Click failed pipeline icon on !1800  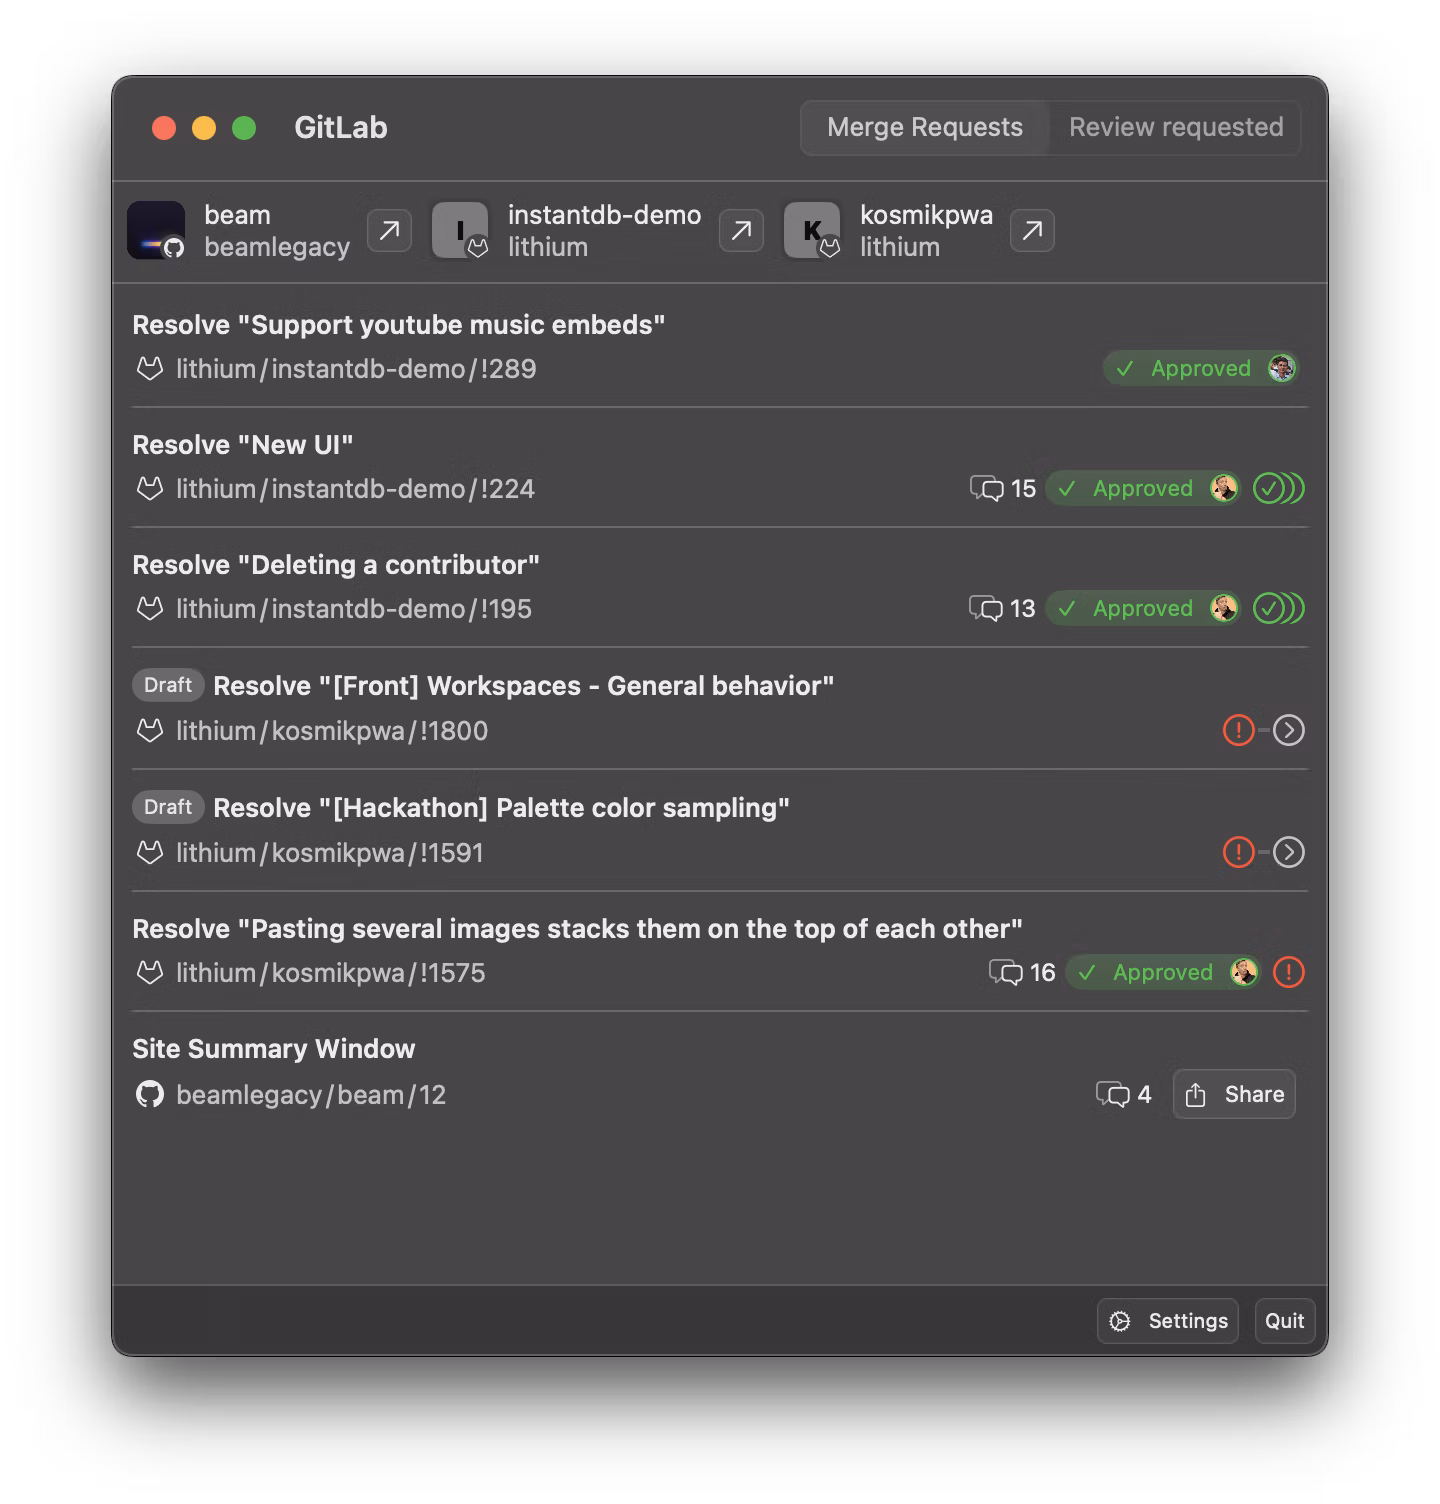pyautogui.click(x=1238, y=731)
